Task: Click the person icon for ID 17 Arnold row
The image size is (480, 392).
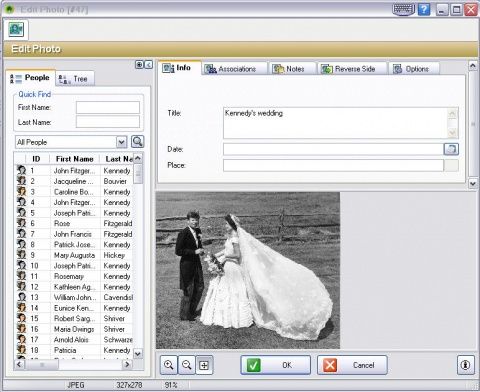Action: (21, 339)
